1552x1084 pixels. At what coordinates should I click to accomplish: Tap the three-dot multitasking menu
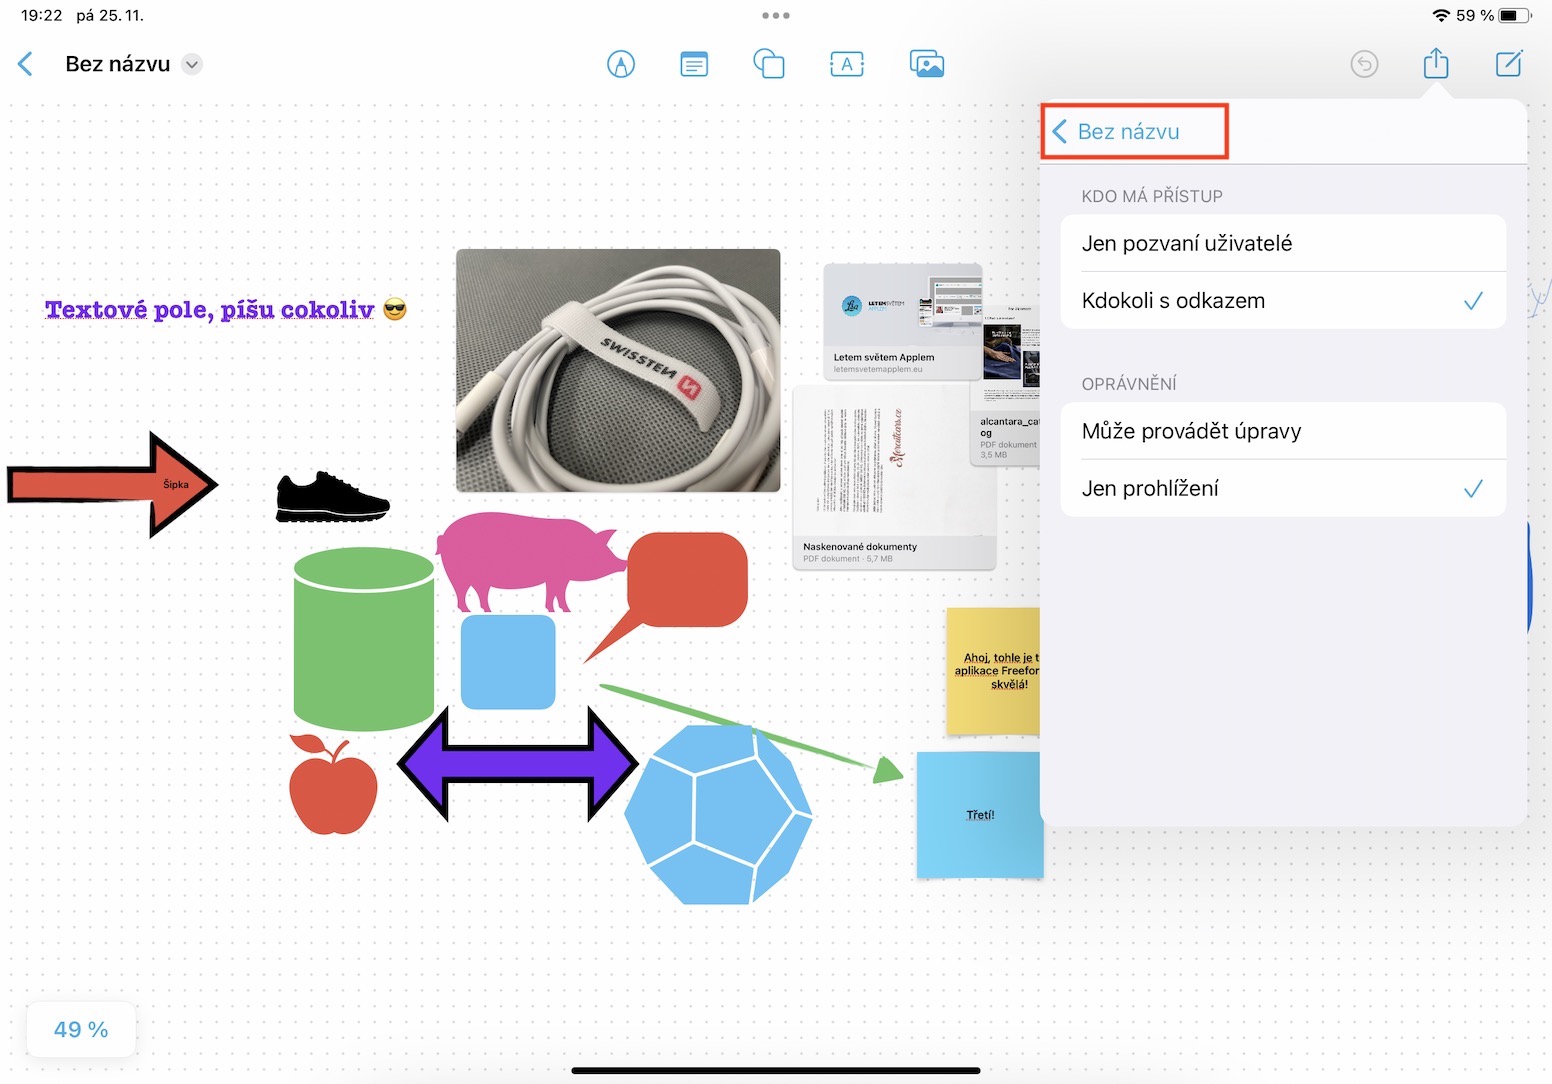776,16
